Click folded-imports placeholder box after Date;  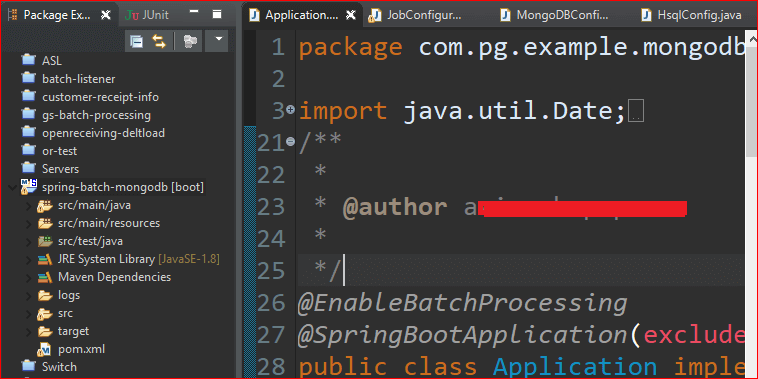pos(636,112)
